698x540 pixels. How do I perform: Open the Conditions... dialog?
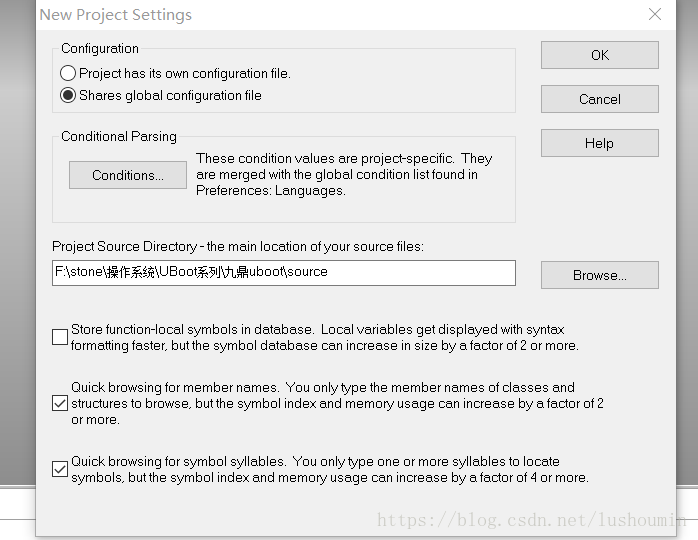[x=128, y=175]
